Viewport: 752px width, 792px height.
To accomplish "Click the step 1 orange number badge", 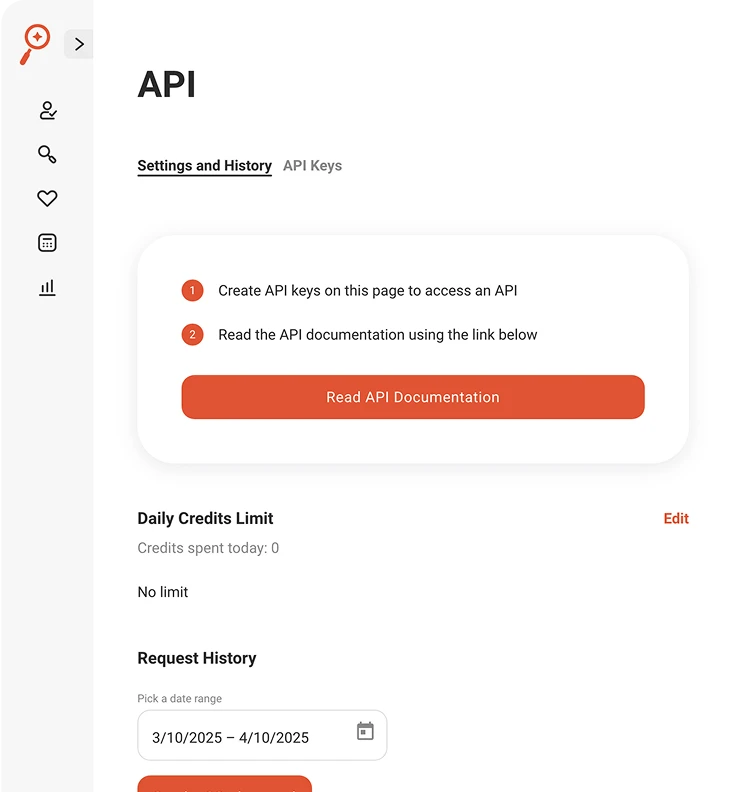I will pos(192,290).
